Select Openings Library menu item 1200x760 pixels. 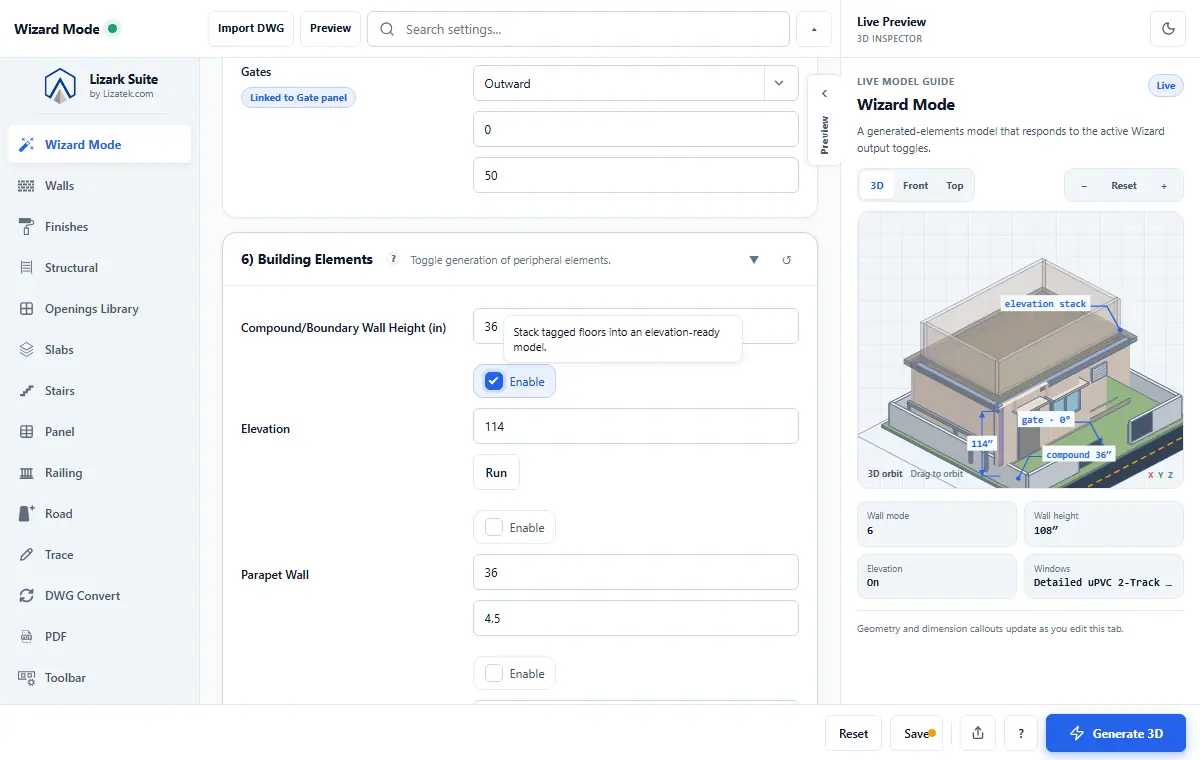pos(99,309)
